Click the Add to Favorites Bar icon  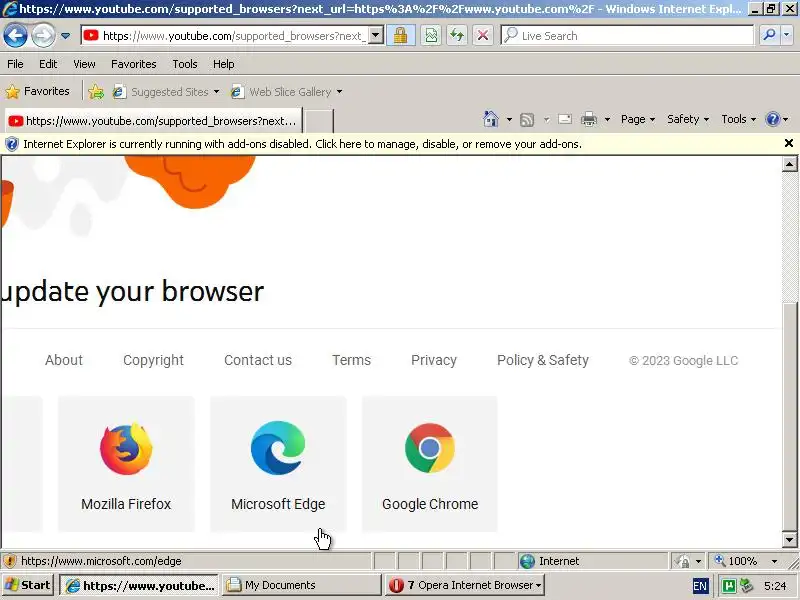pyautogui.click(x=96, y=91)
